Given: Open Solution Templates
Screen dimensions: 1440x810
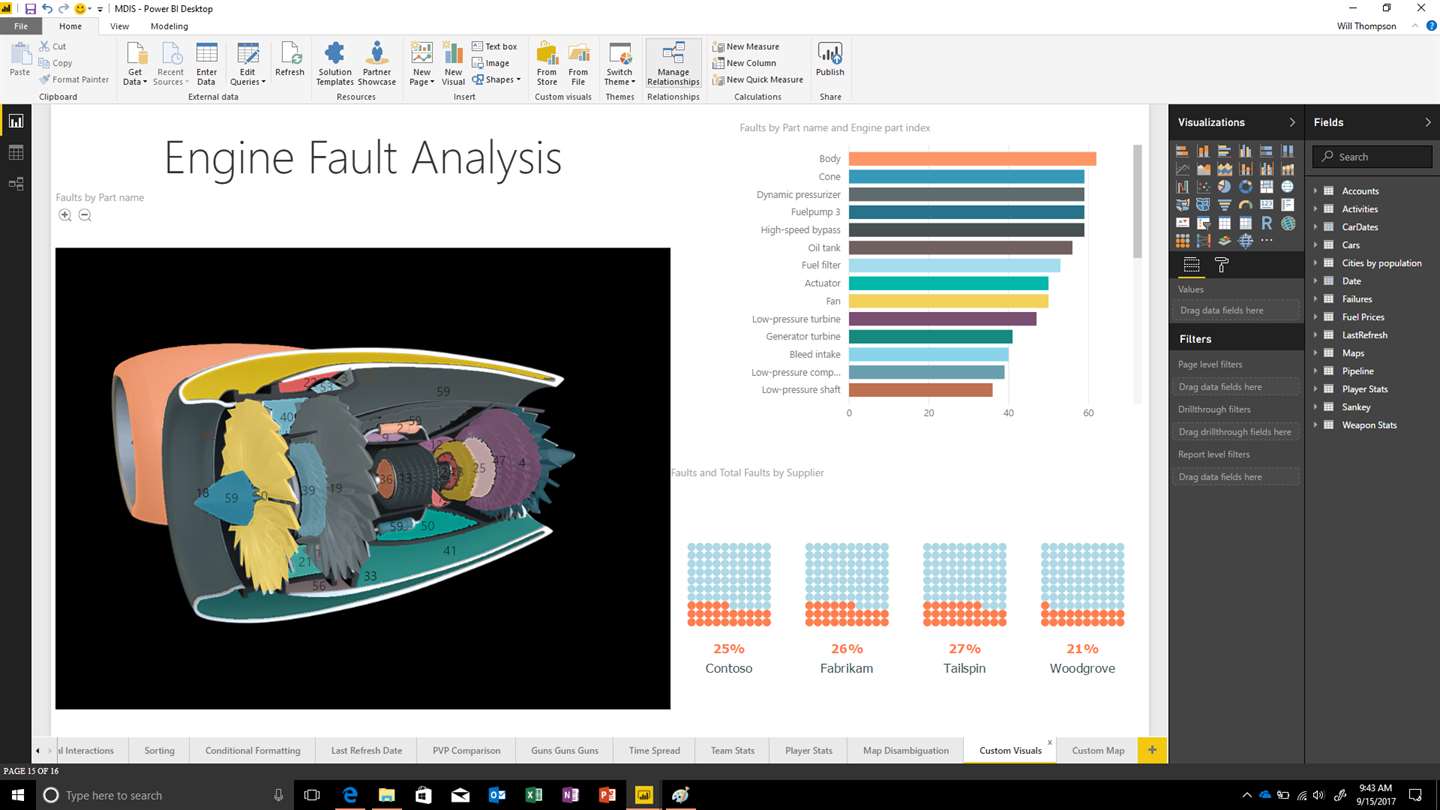Looking at the screenshot, I should click(335, 64).
